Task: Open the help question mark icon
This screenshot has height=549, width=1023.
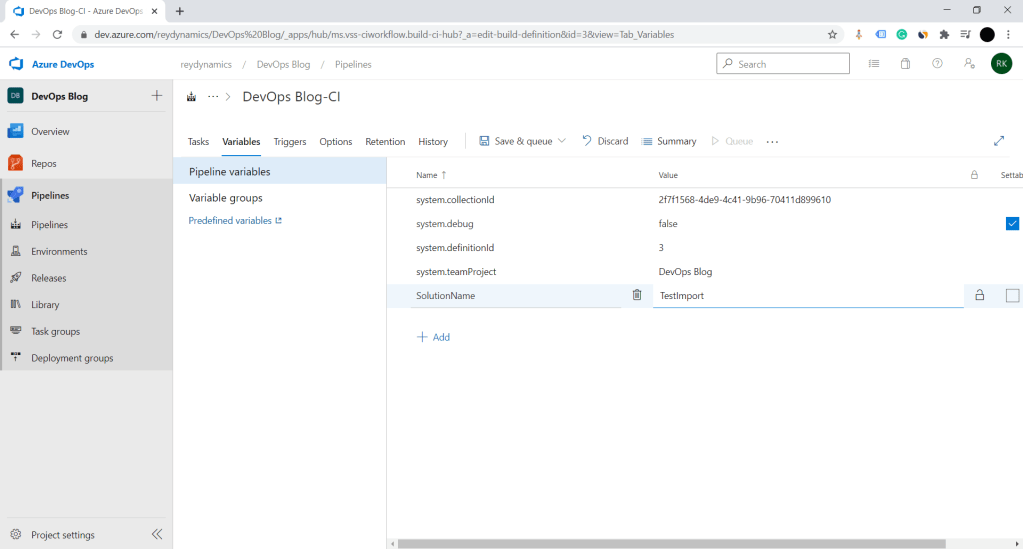Action: click(x=937, y=64)
